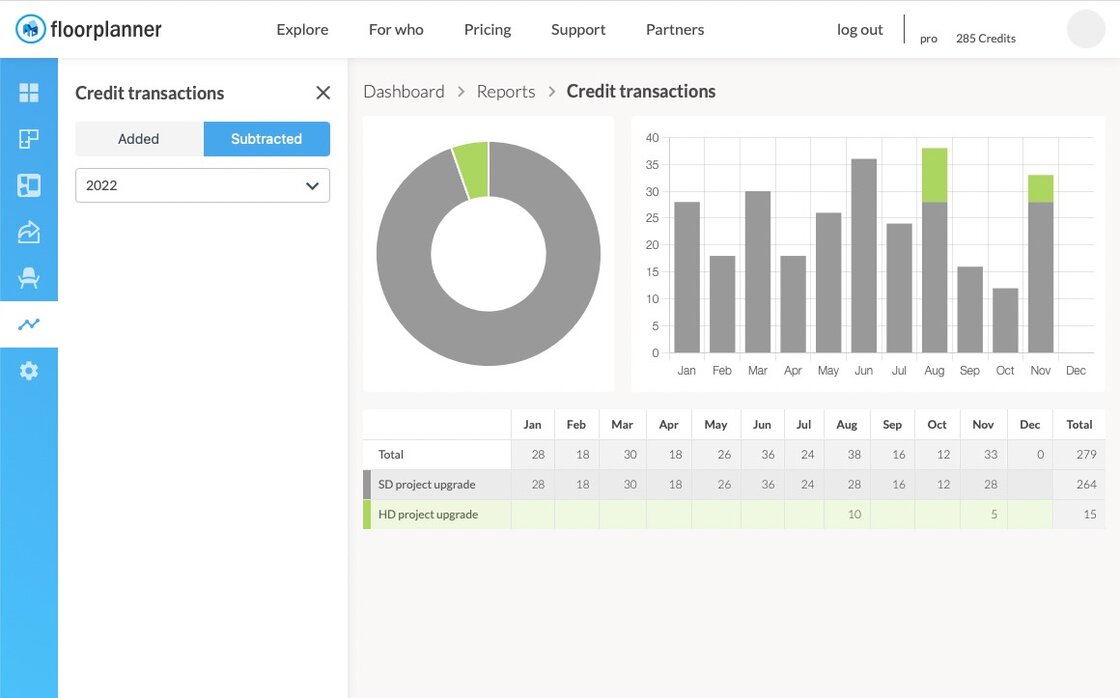Screen dimensions: 1120x698
Task: Open the 2022 year dropdown
Action: pos(202,186)
